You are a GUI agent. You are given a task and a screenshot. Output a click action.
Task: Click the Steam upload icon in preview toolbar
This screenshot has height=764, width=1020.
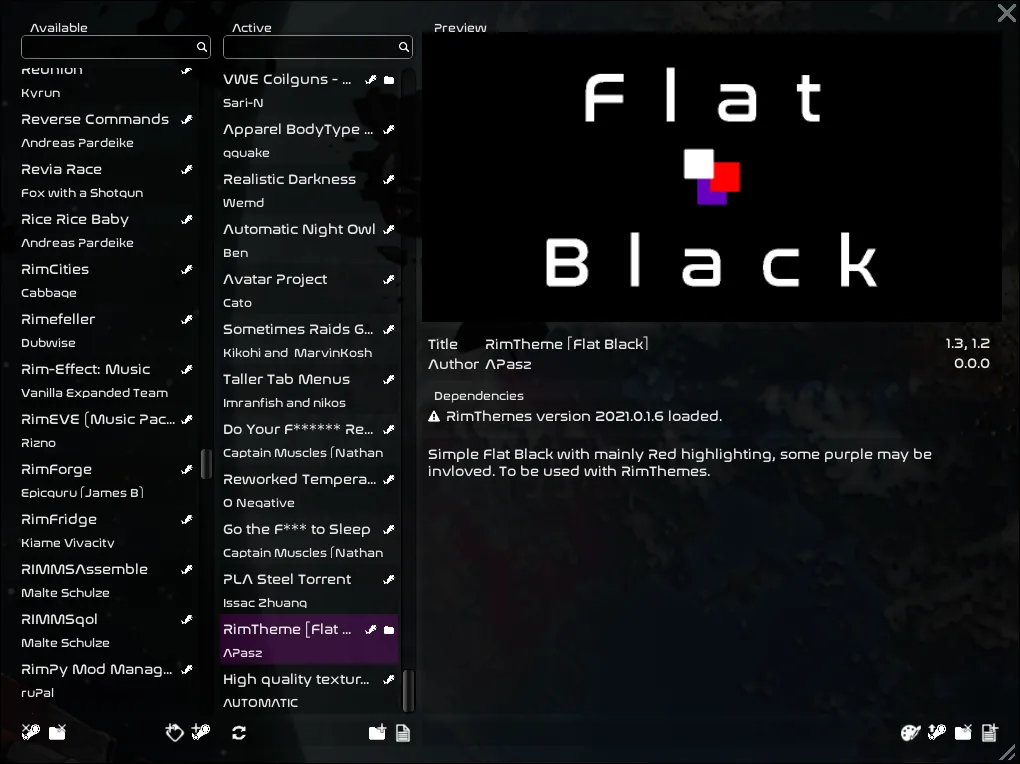pyautogui.click(x=937, y=733)
